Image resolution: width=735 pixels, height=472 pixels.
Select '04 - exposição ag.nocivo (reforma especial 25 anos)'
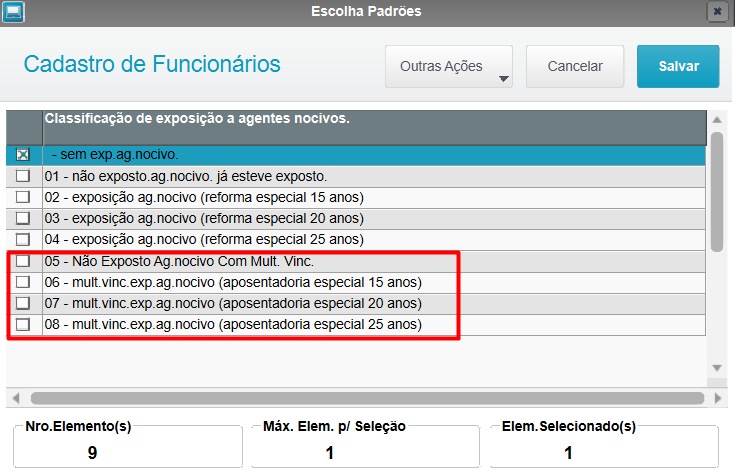click(204, 240)
